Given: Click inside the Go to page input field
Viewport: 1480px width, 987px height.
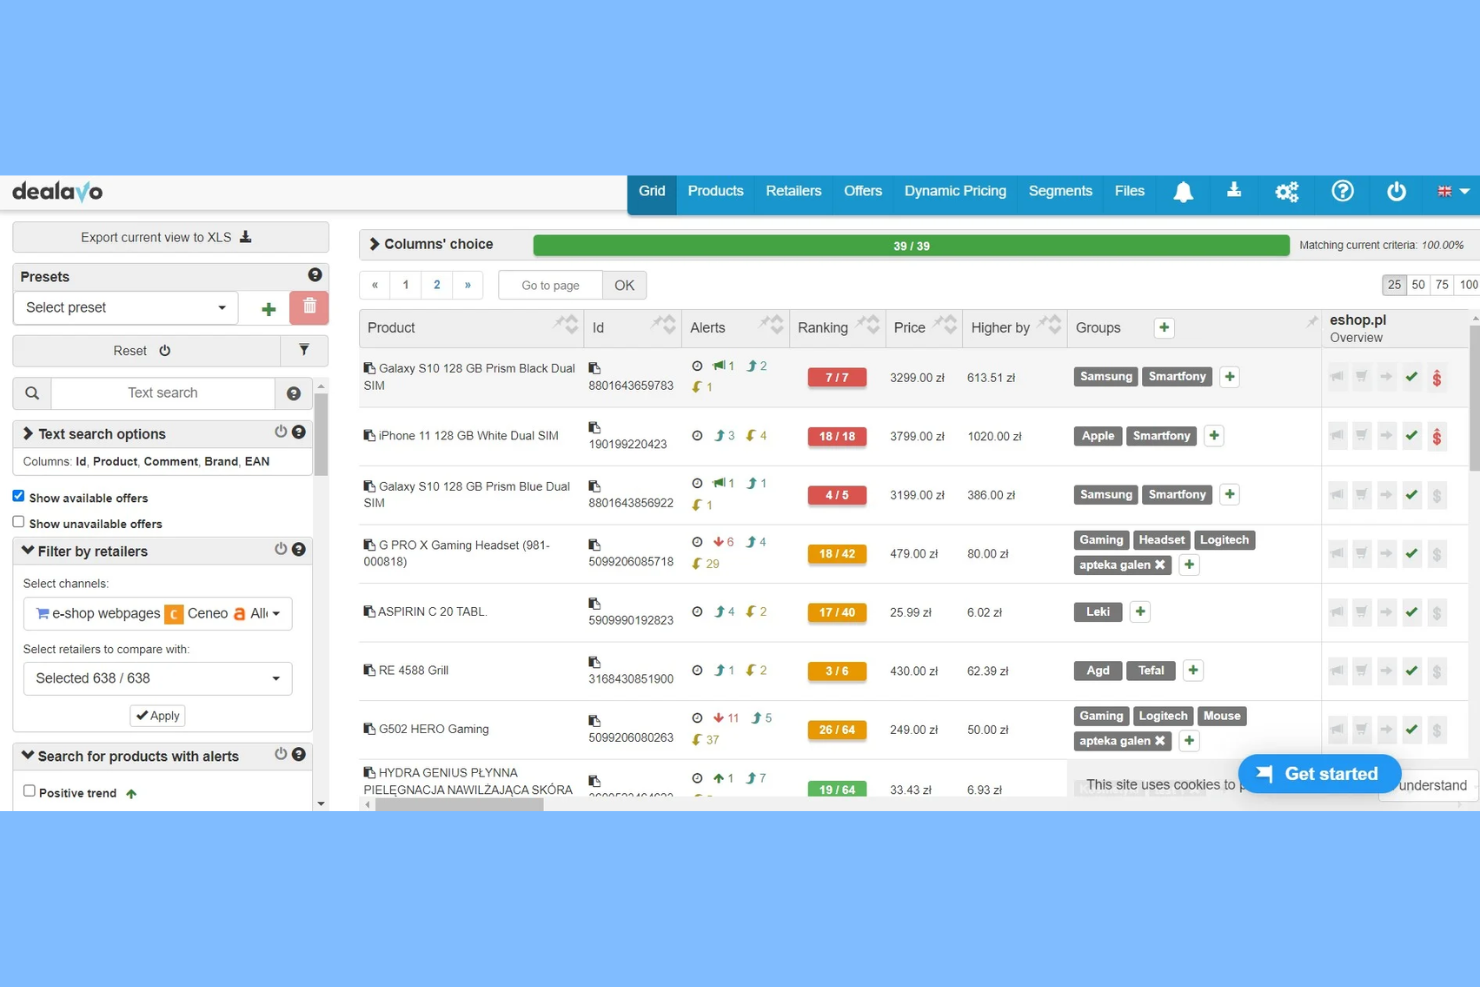Looking at the screenshot, I should [x=549, y=285].
